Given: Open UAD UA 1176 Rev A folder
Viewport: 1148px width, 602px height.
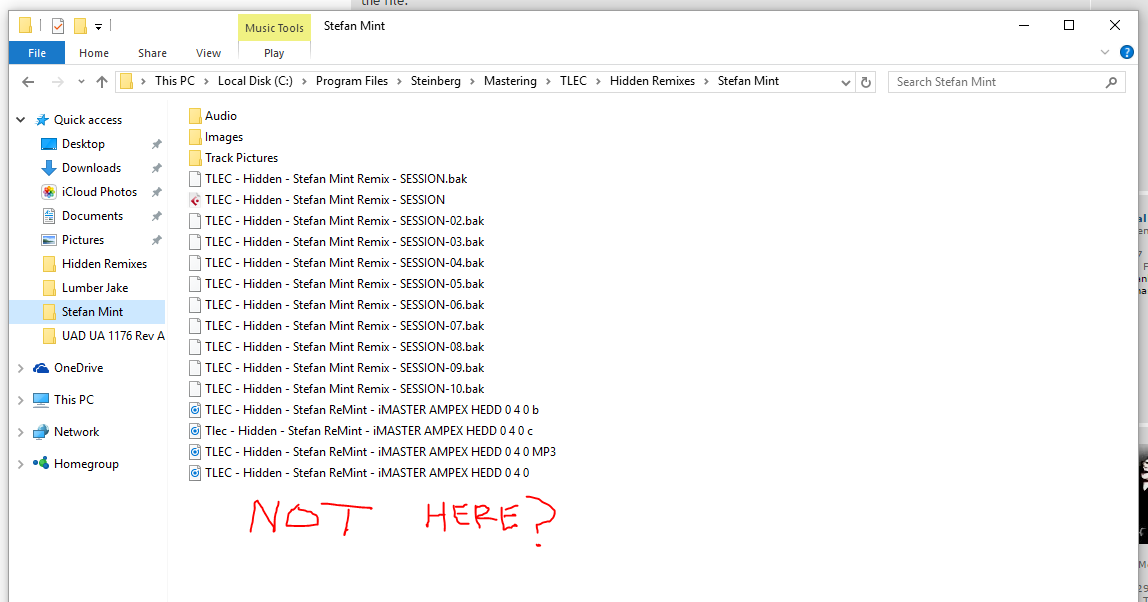Looking at the screenshot, I should pos(113,335).
